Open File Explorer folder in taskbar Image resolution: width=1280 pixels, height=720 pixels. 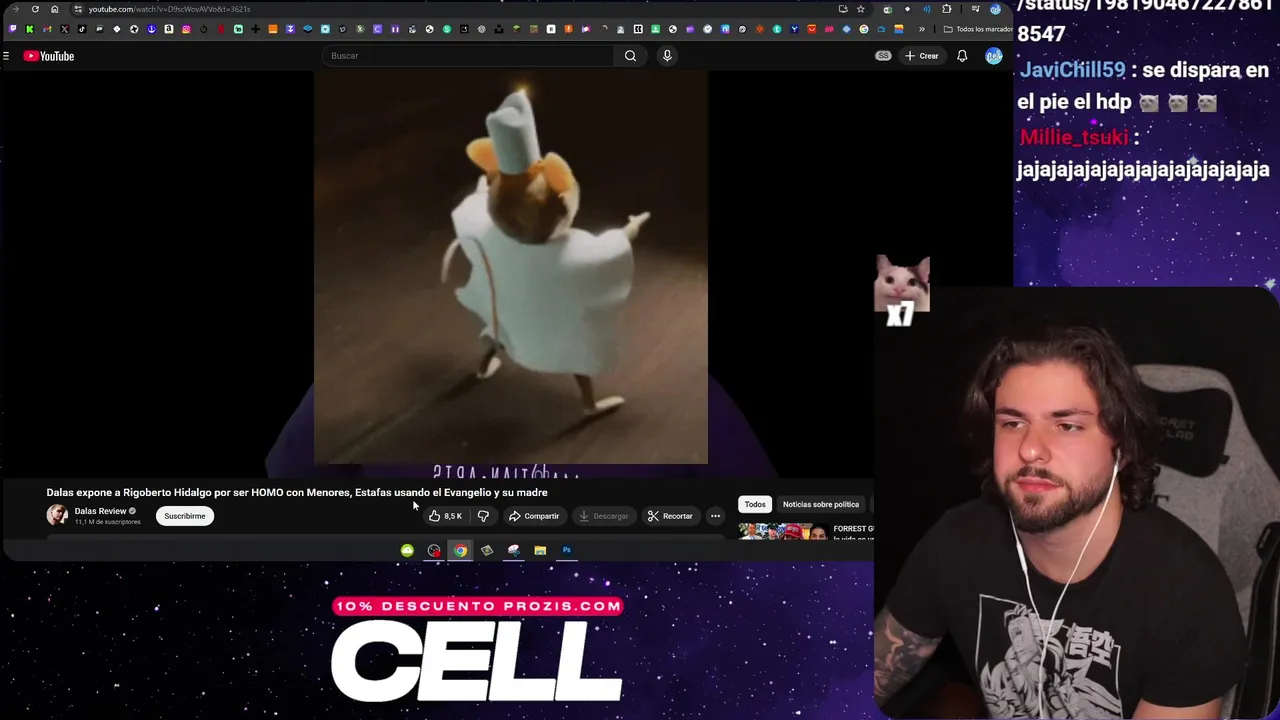(x=540, y=550)
